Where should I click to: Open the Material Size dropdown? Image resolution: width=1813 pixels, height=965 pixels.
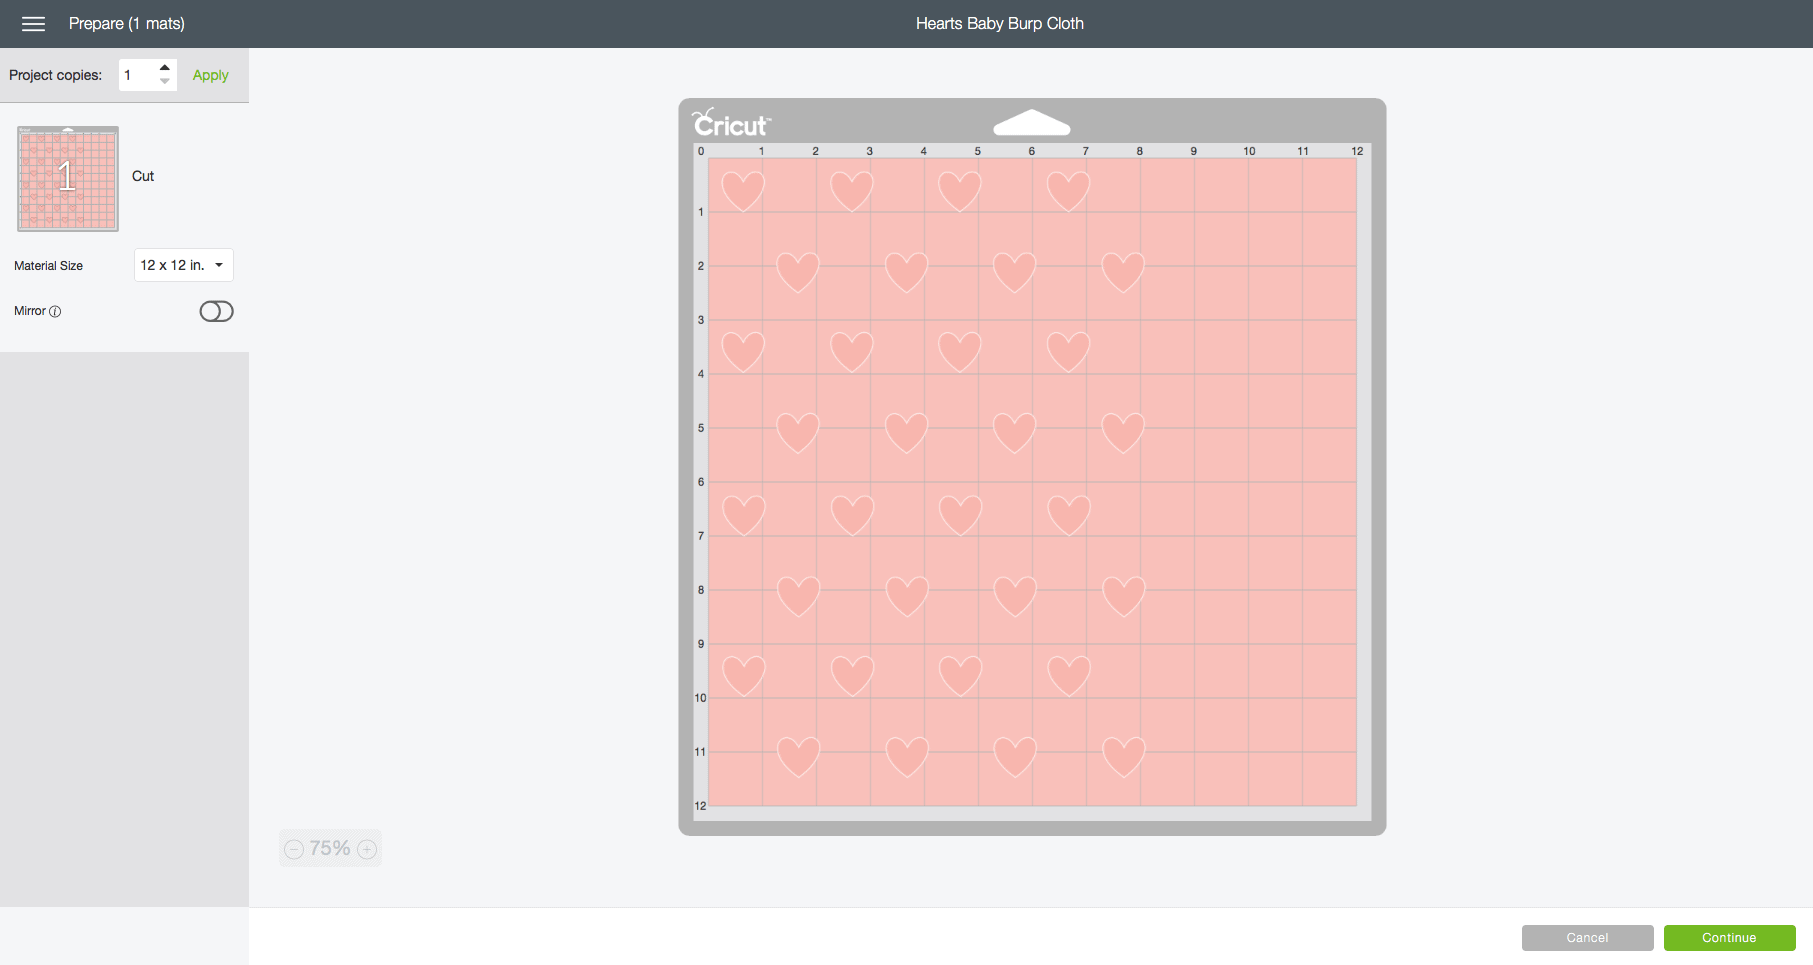(x=183, y=265)
